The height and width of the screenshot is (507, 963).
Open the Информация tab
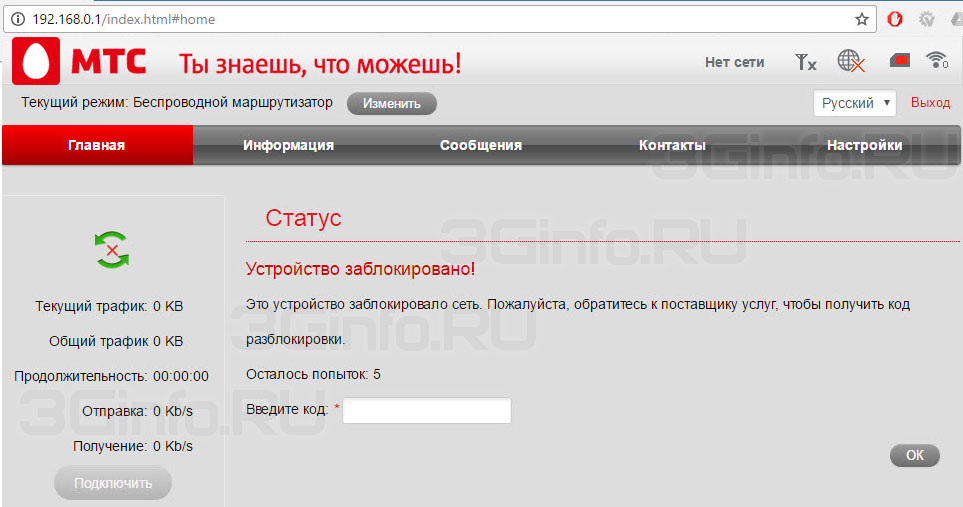coord(288,145)
